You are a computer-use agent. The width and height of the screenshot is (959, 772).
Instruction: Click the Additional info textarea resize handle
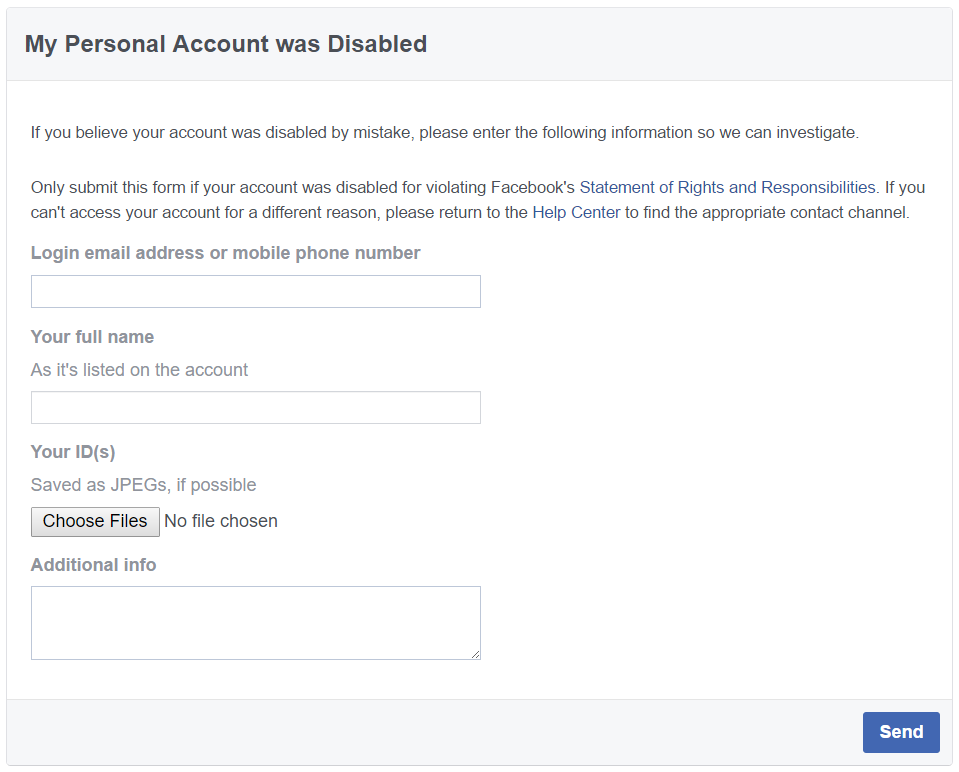[475, 655]
